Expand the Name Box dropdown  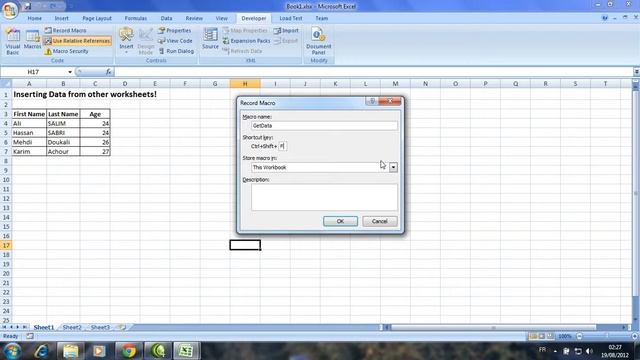click(70, 72)
